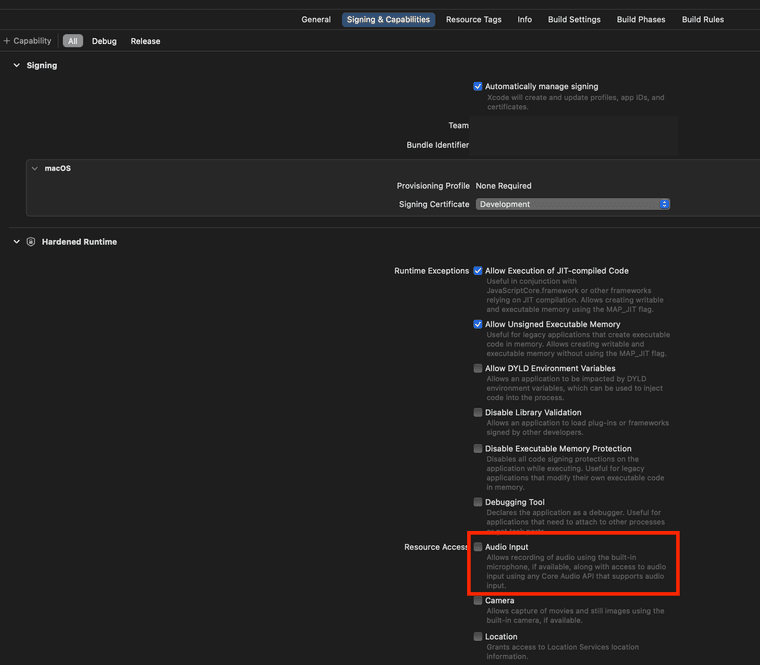760x665 pixels.
Task: Click the Hardened Runtime shield icon
Action: coord(31,242)
